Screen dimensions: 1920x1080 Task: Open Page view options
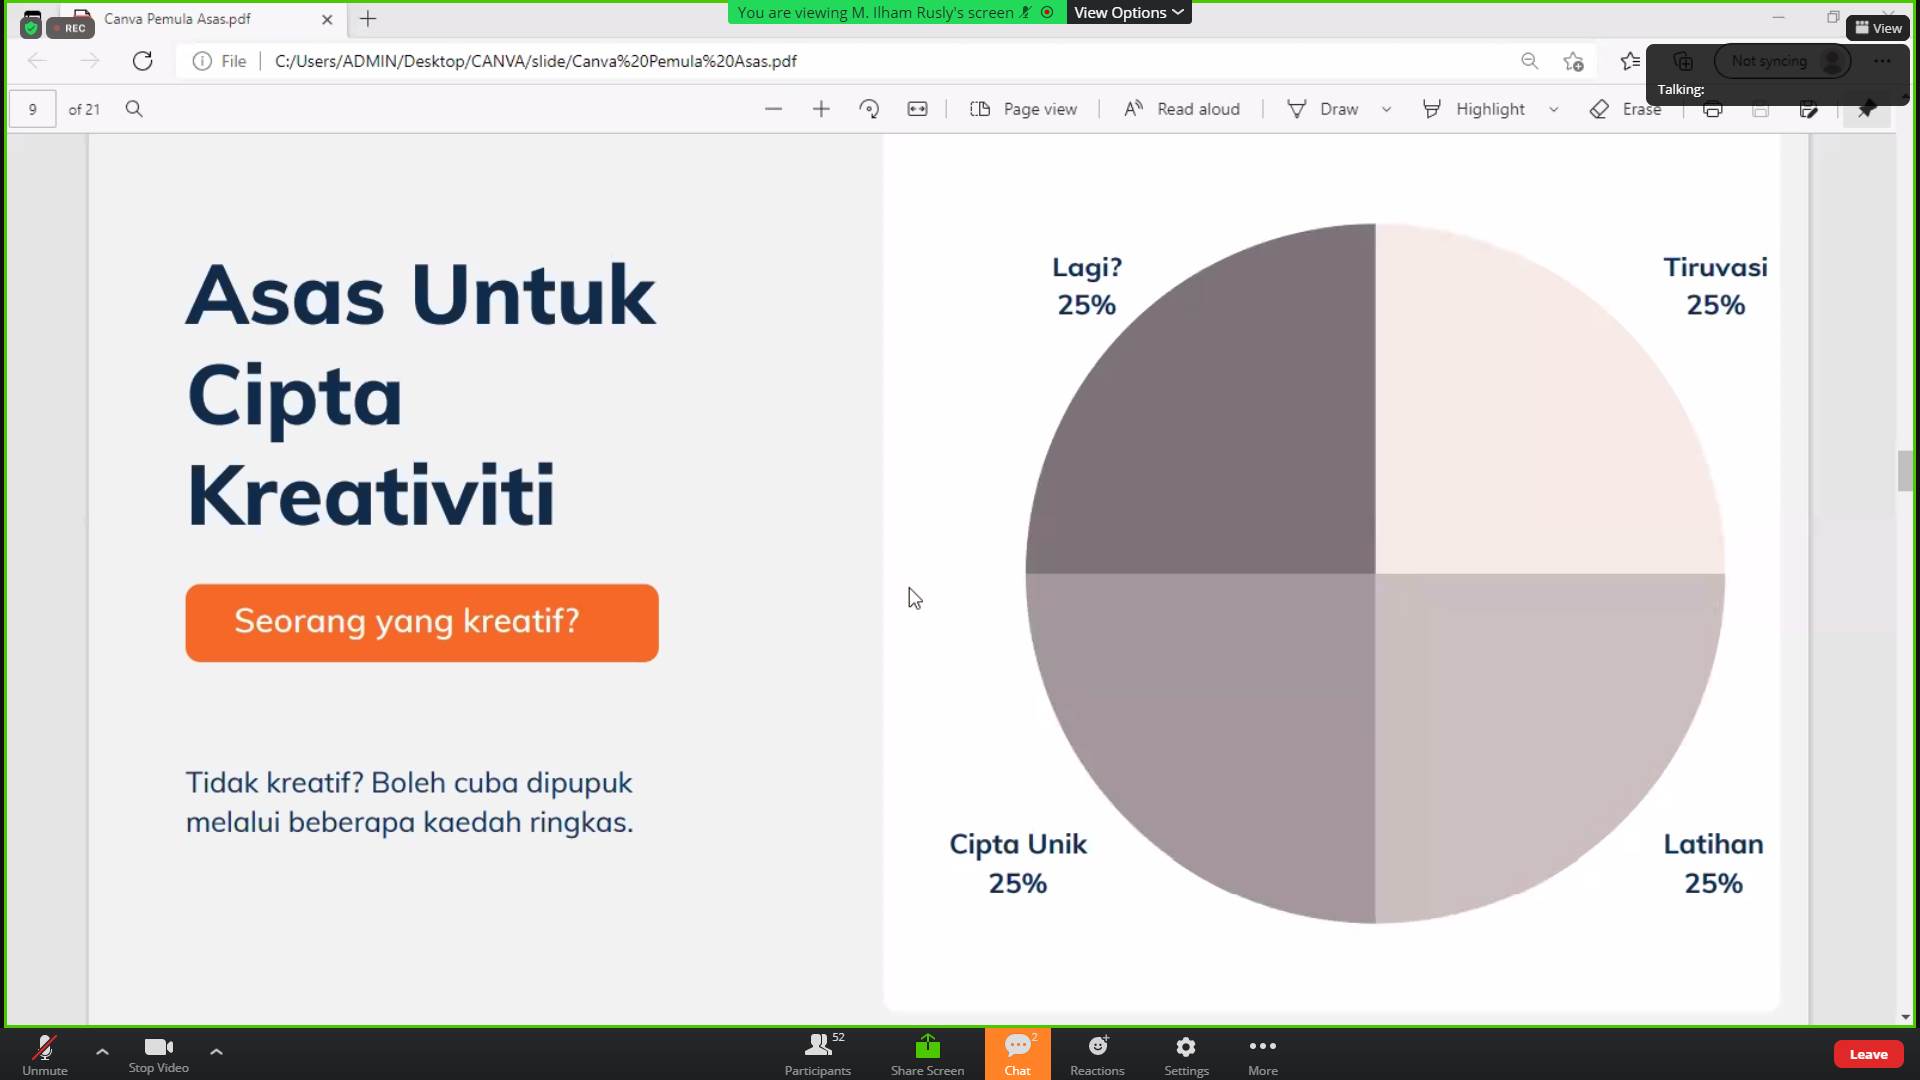coord(1023,109)
